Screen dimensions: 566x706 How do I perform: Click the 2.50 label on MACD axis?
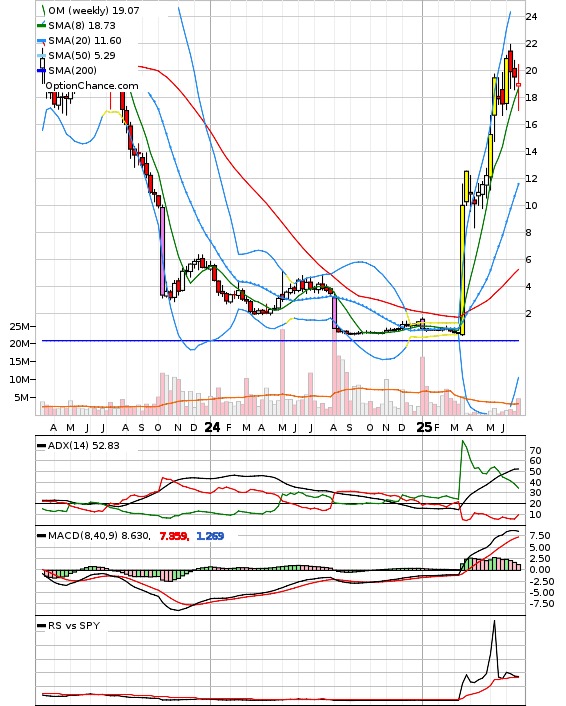(x=540, y=559)
